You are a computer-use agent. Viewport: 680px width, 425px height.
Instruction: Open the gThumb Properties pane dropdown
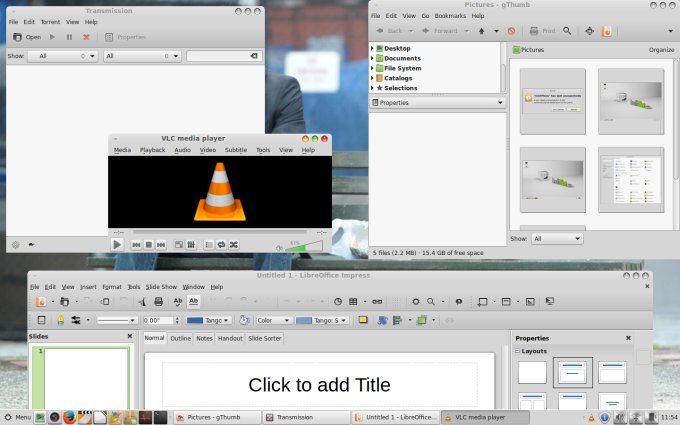click(437, 102)
